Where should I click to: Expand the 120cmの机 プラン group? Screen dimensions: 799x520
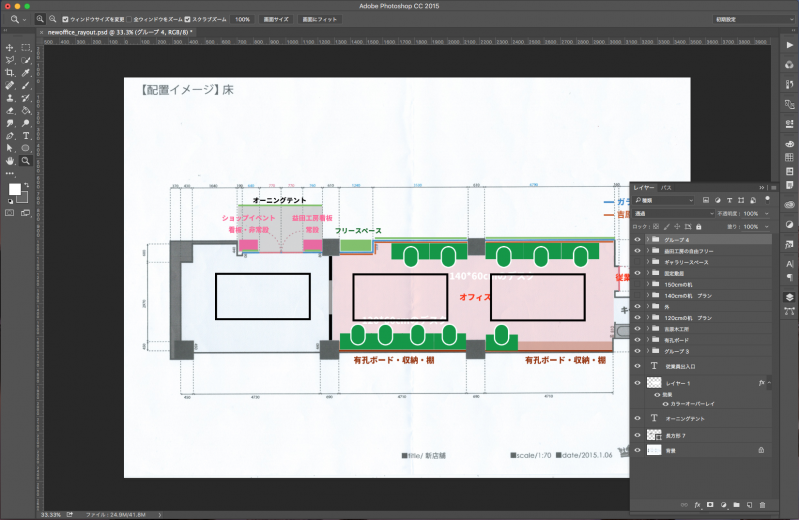click(x=648, y=318)
